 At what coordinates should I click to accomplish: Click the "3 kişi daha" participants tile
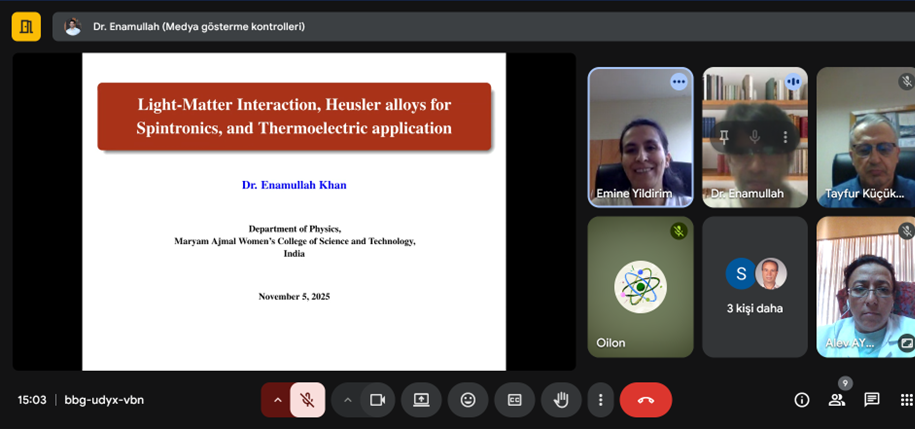[x=754, y=287]
